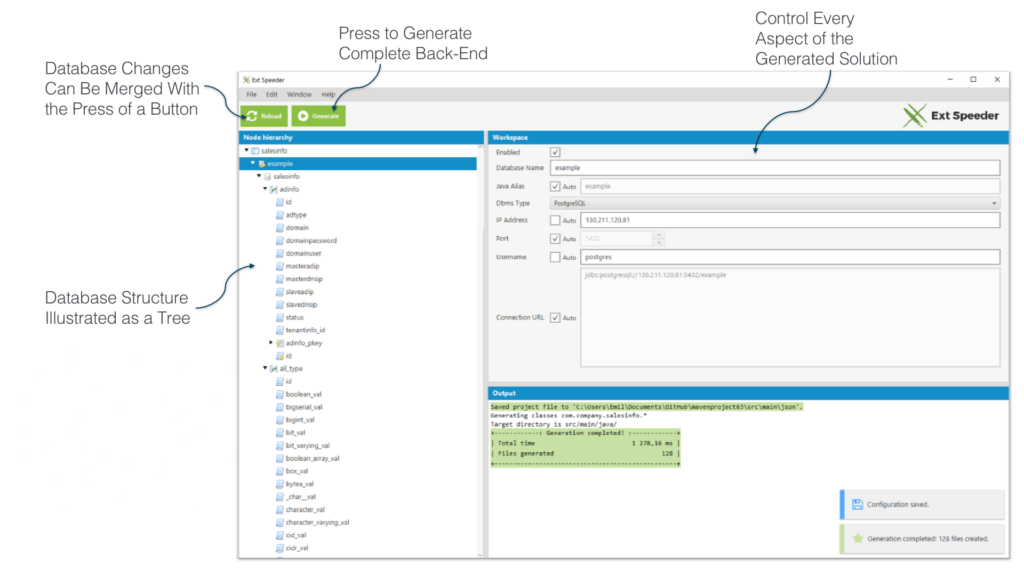1024x576 pixels.
Task: Collapse the all_type table node
Action: [265, 368]
